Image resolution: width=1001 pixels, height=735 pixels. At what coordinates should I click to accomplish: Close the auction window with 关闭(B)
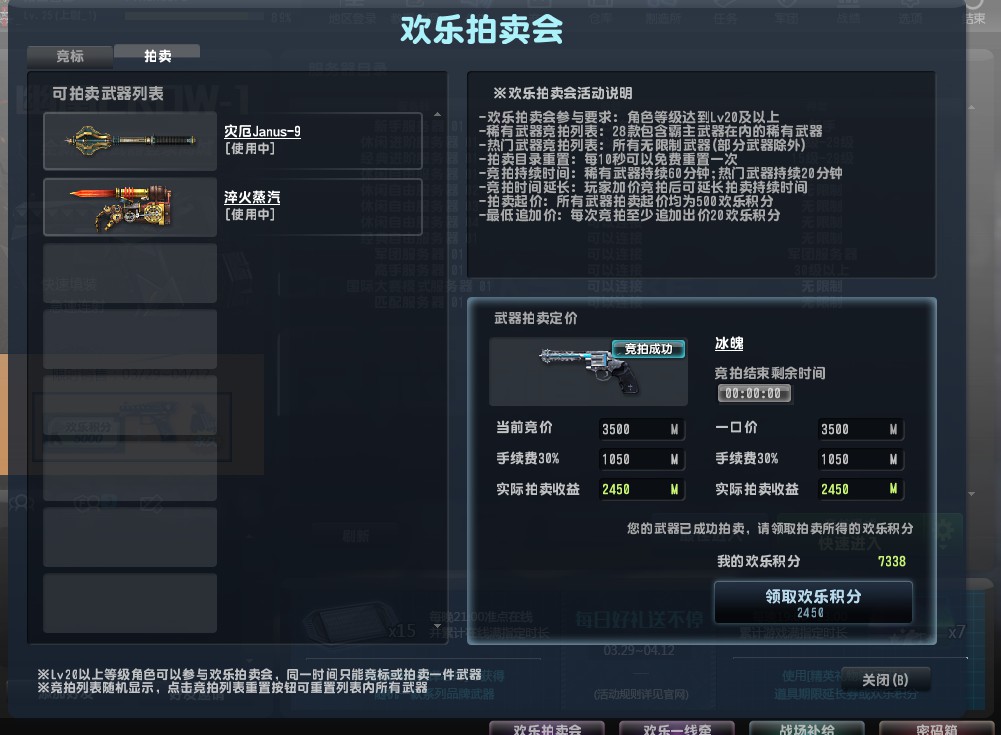point(885,680)
